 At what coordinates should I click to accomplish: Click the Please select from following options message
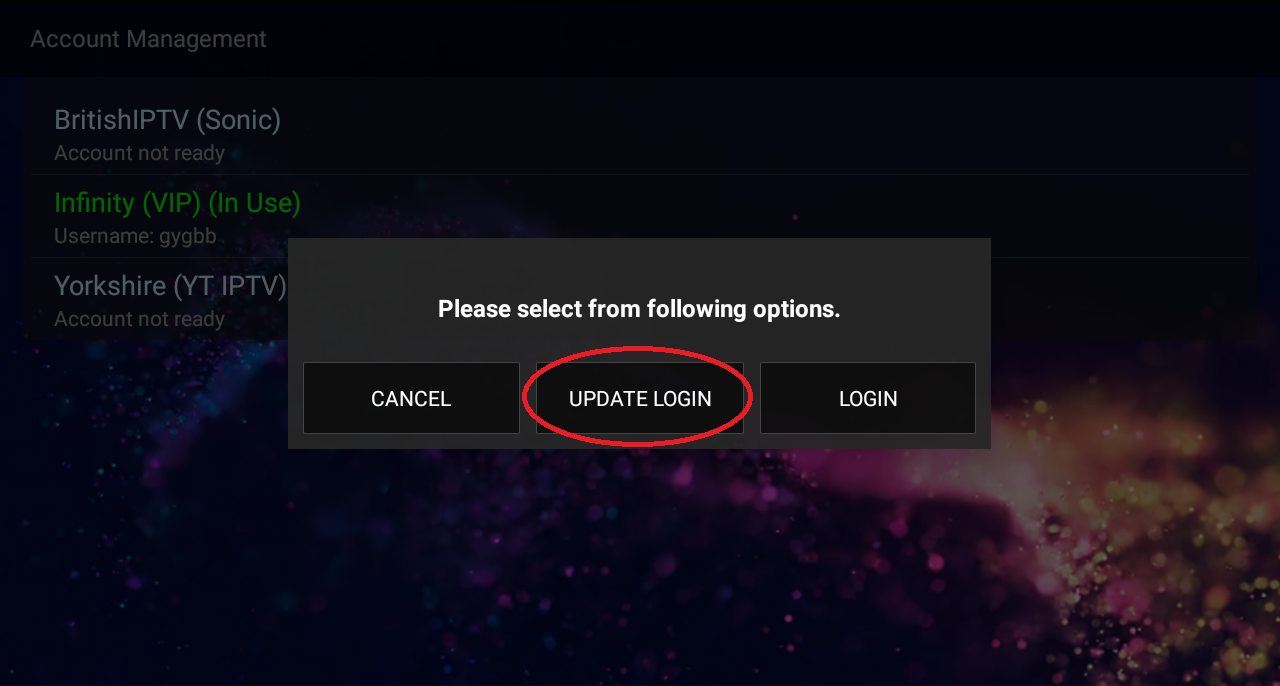(x=639, y=309)
